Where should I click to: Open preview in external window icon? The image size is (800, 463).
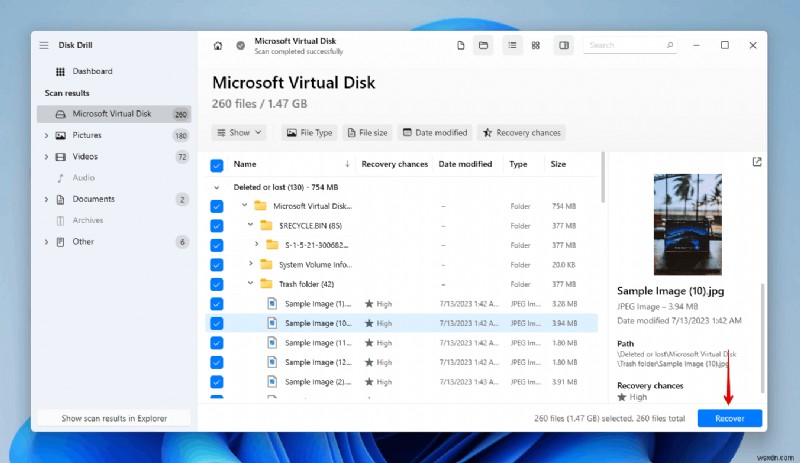(x=757, y=162)
